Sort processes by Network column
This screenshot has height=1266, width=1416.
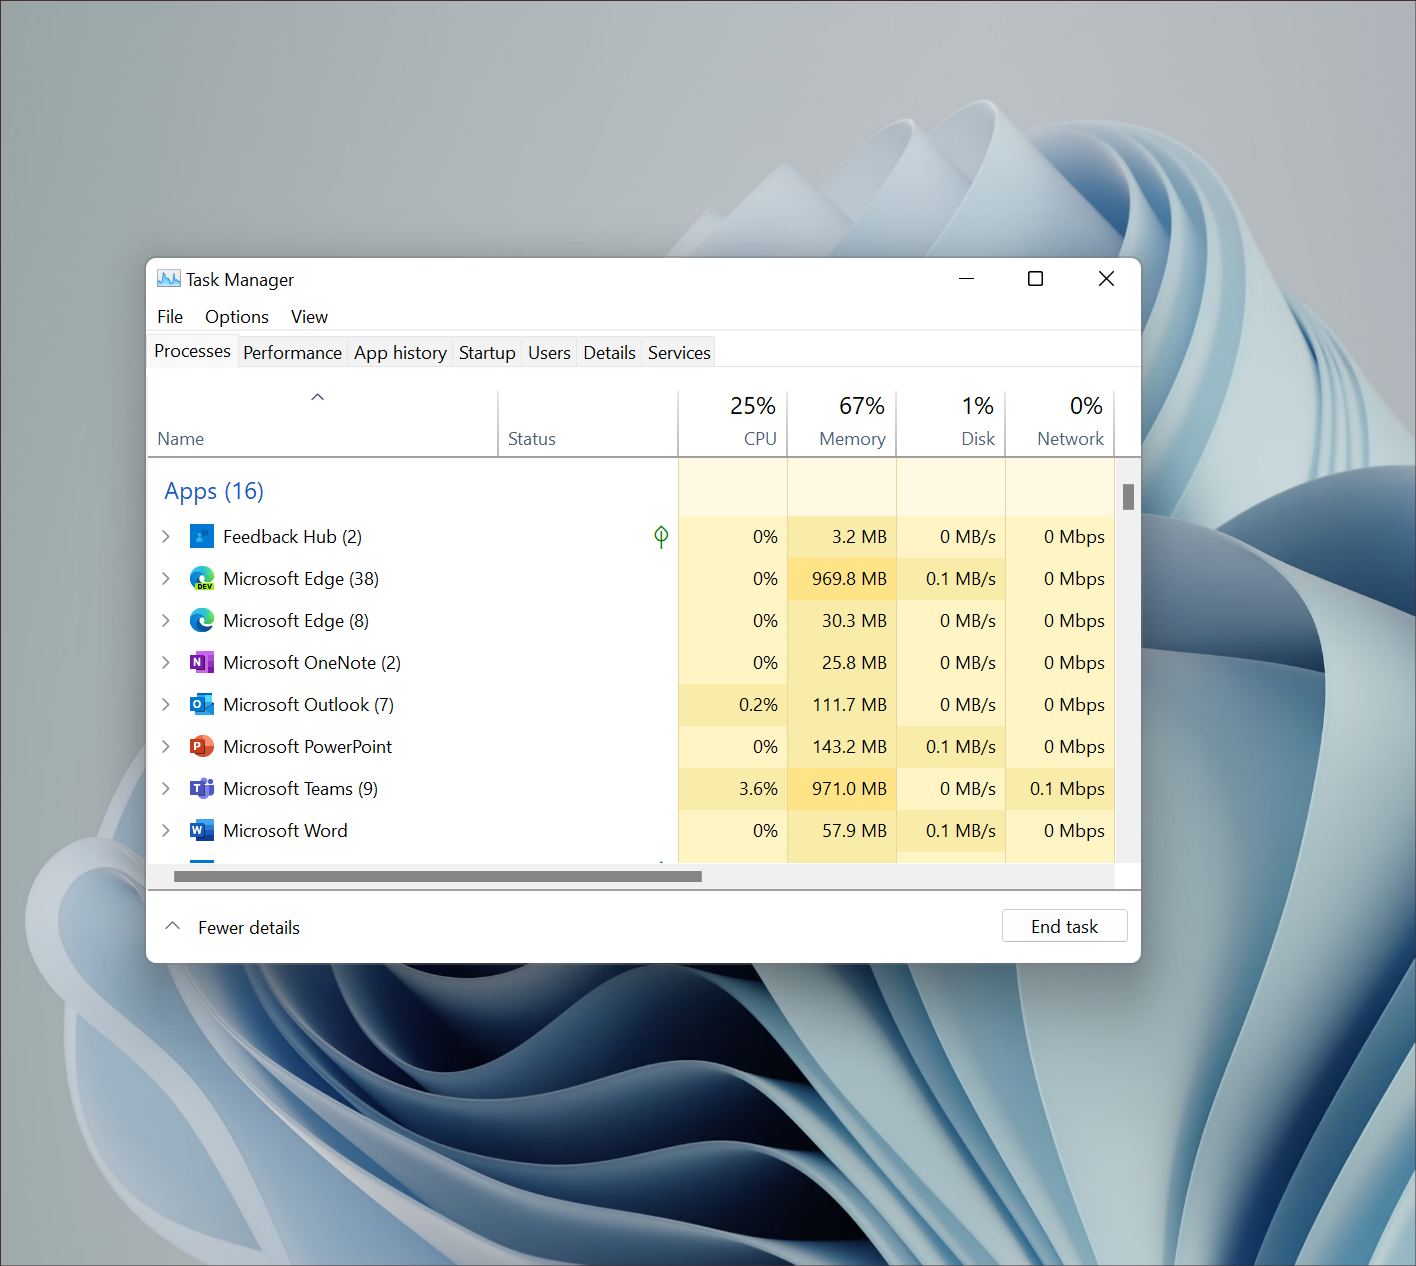1060,424
